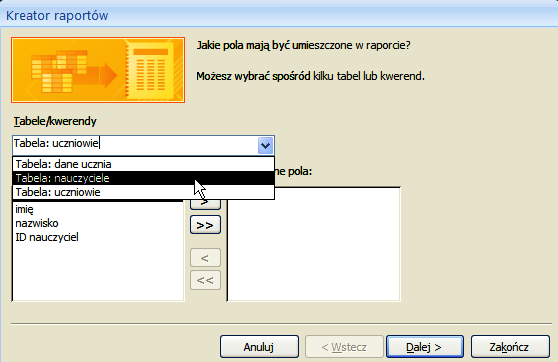
Task: Pick 'Tabela: uczniowie' in the dropdown list
Action: (x=143, y=192)
